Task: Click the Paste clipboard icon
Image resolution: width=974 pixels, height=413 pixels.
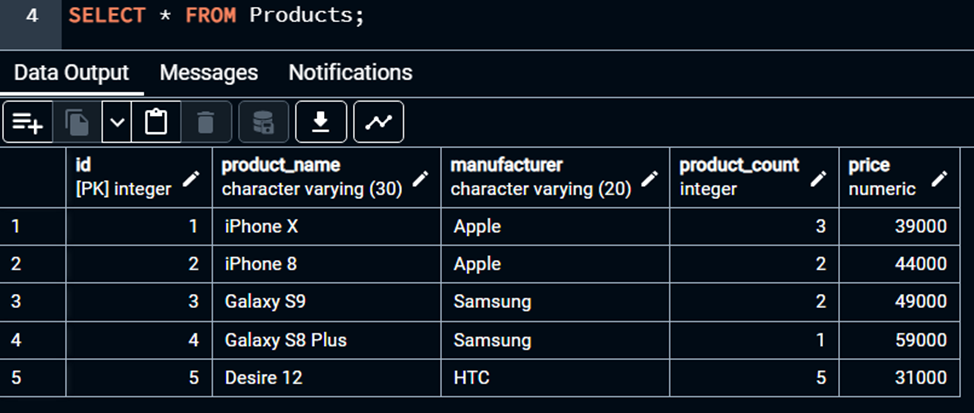Action: [x=156, y=122]
